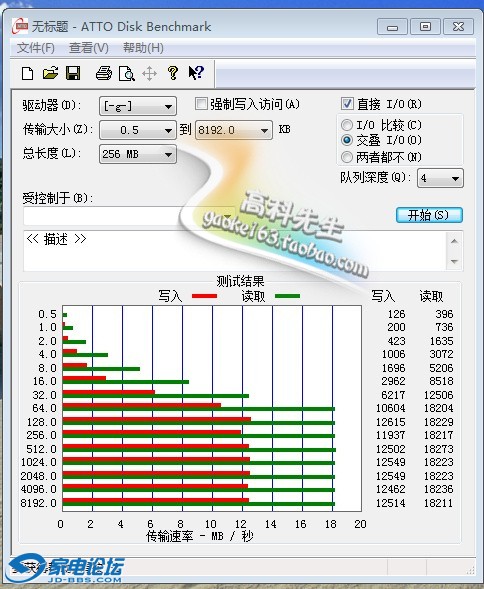Open the 帮助(H) menu
The image size is (484, 589).
pos(143,48)
